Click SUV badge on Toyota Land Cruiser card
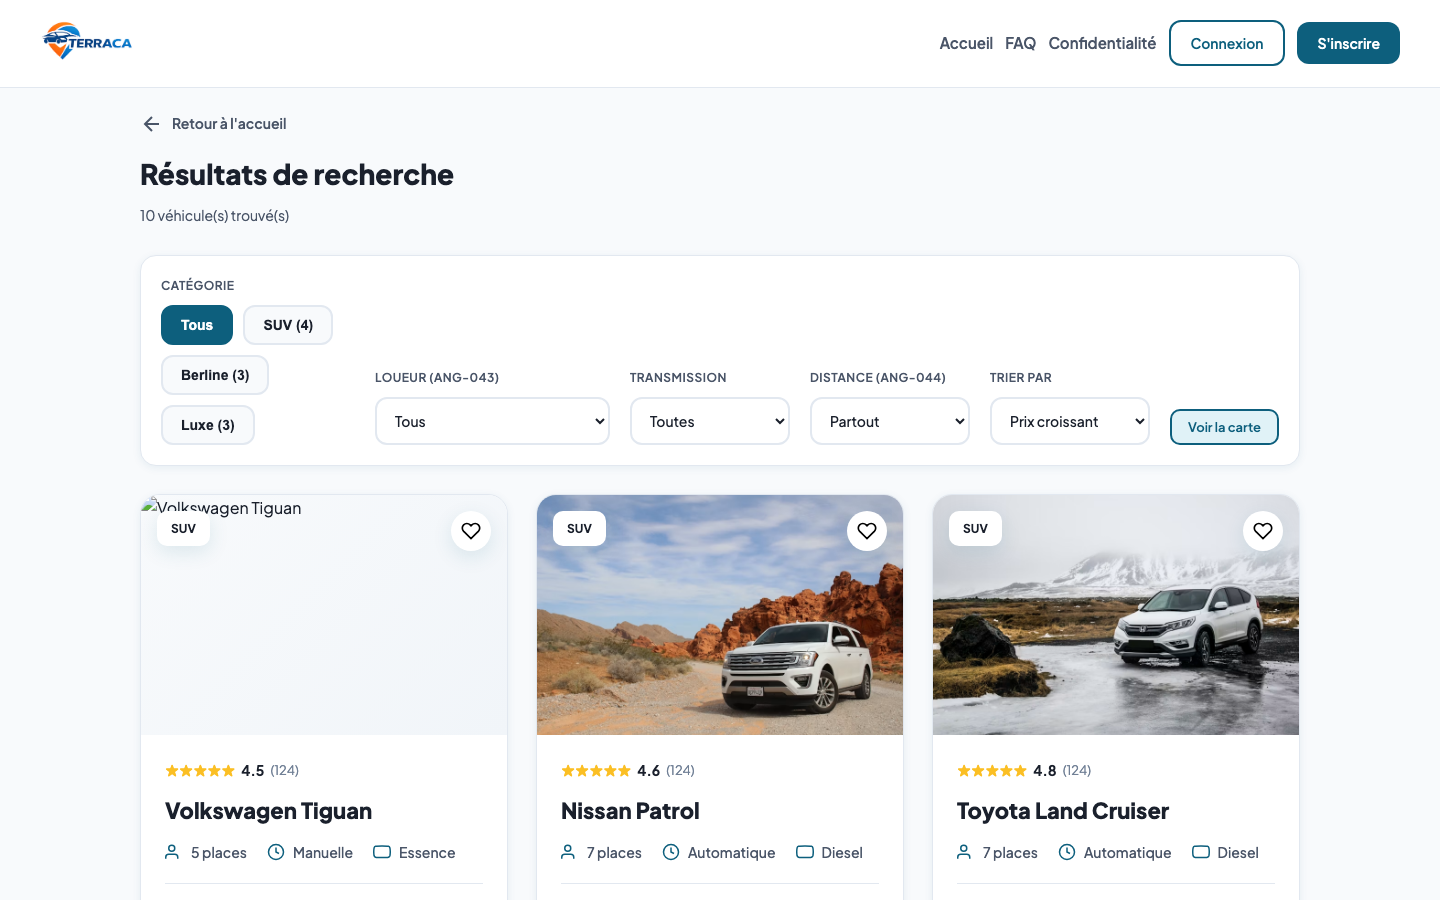The width and height of the screenshot is (1440, 900). (x=975, y=528)
